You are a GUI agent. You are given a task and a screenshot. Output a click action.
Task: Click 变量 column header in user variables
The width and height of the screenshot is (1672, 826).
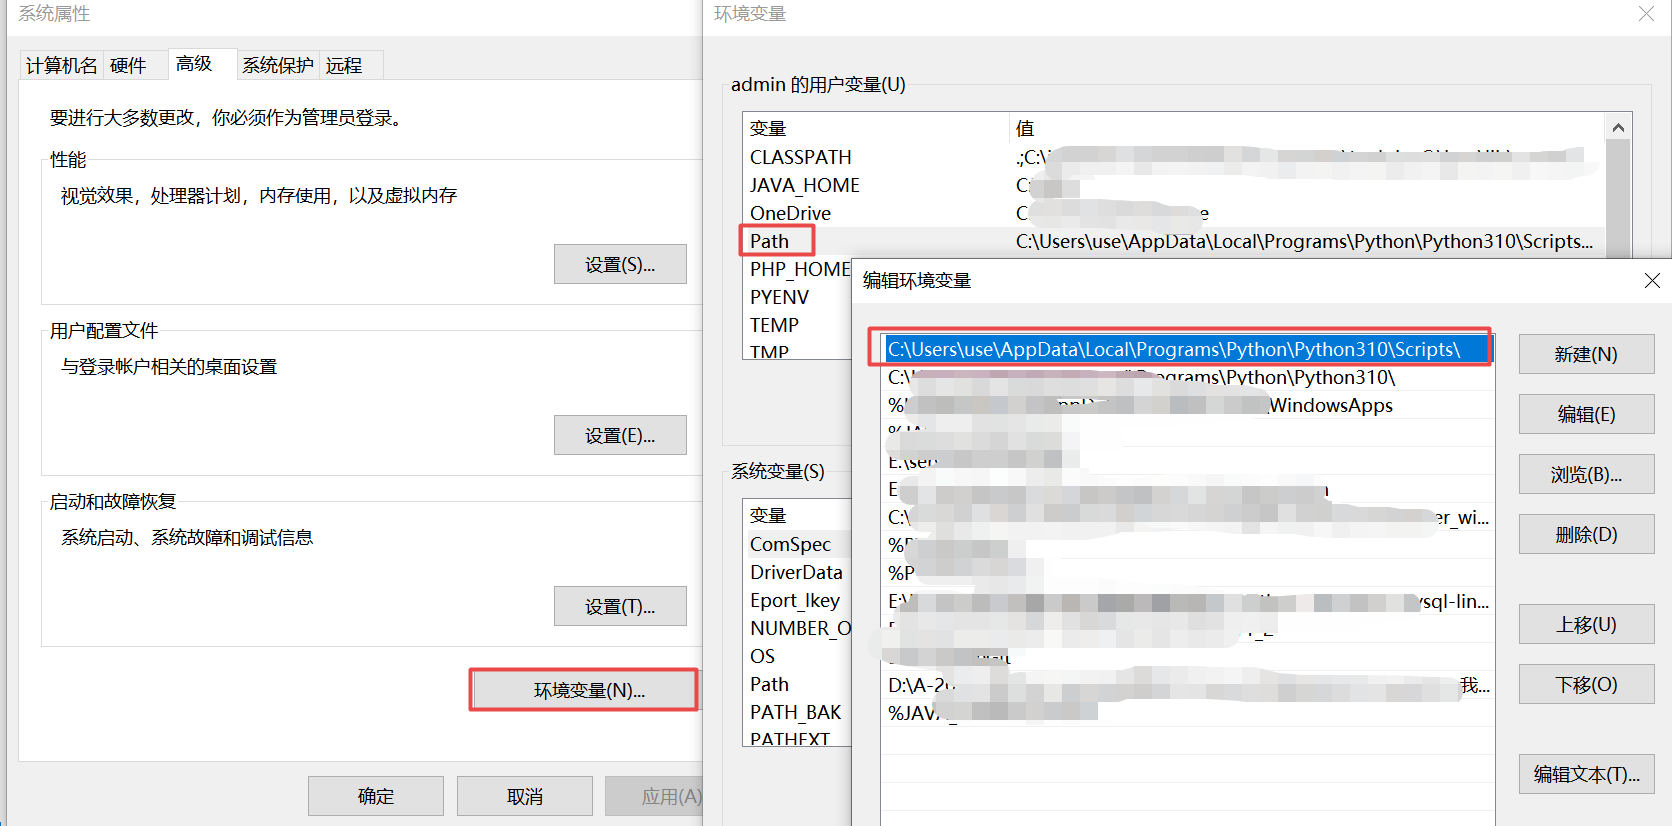(x=876, y=128)
